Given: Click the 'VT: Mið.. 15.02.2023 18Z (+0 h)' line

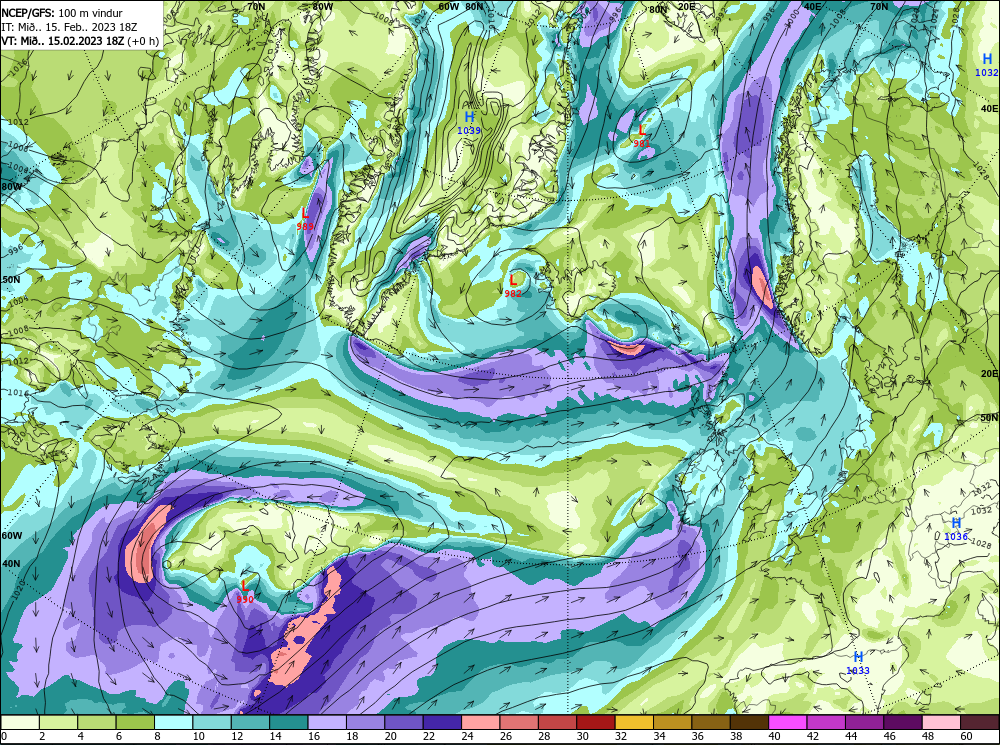Looking at the screenshot, I should pos(80,41).
